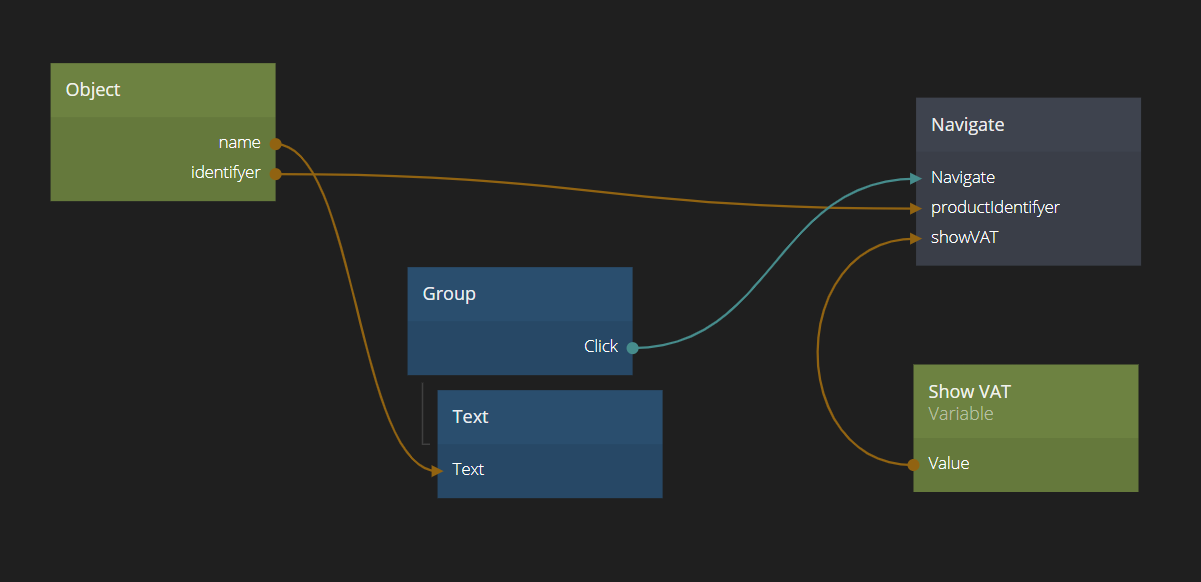Image resolution: width=1201 pixels, height=582 pixels.
Task: Click the Text input port arrow
Action: click(437, 470)
